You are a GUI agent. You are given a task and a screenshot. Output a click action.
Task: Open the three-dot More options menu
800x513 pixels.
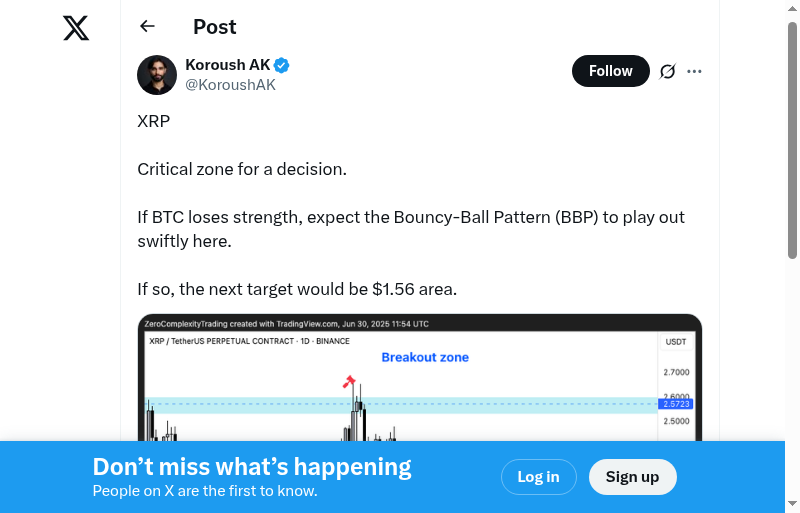695,71
